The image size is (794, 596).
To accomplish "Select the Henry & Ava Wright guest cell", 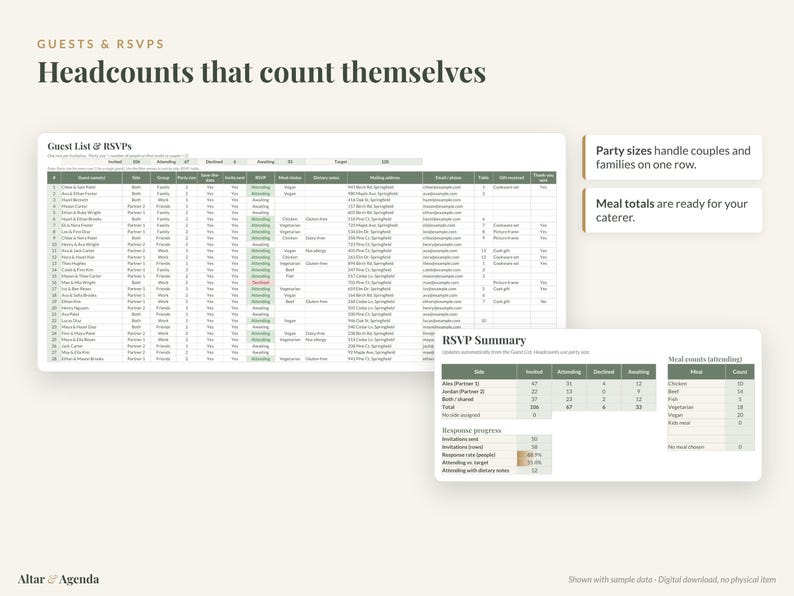I will pos(92,245).
